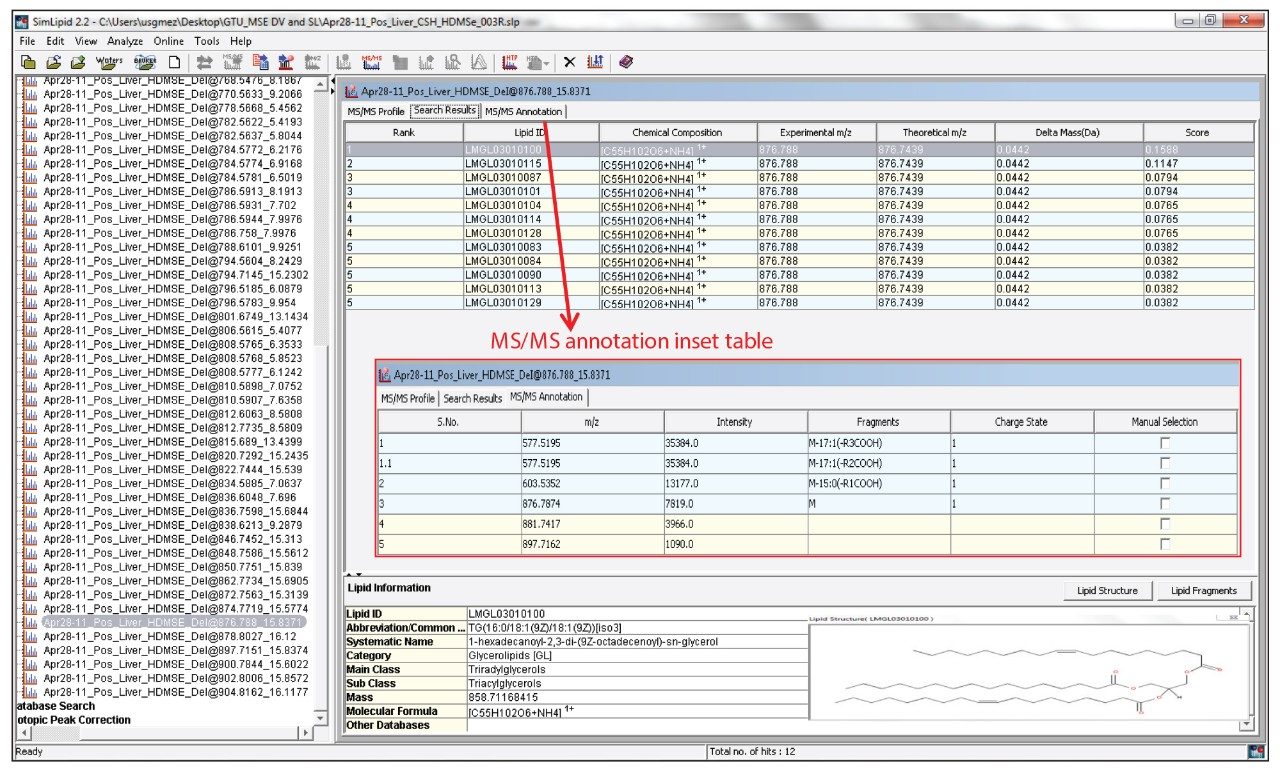Click the second folder icon with arrow
Viewport: 1280px width, 775px height.
53,61
